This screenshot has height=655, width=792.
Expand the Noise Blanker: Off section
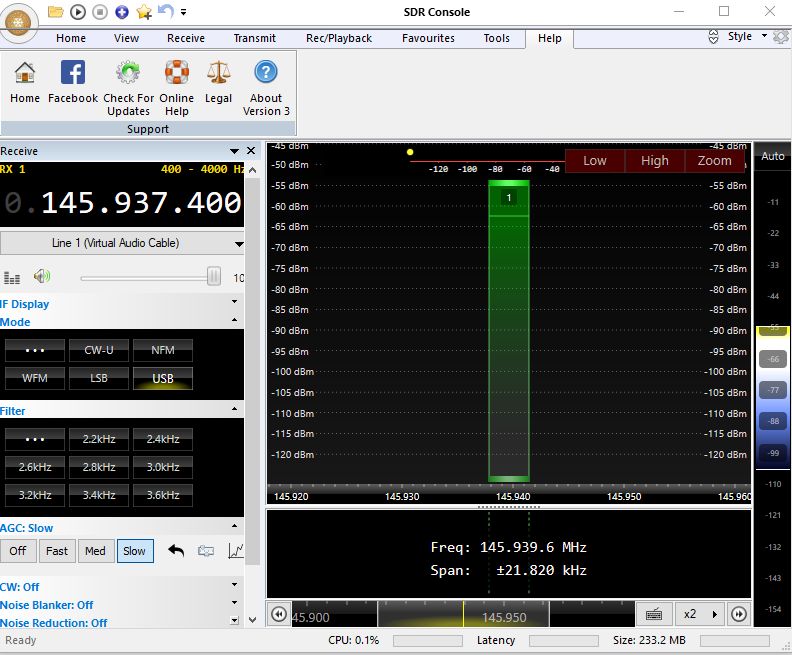234,602
